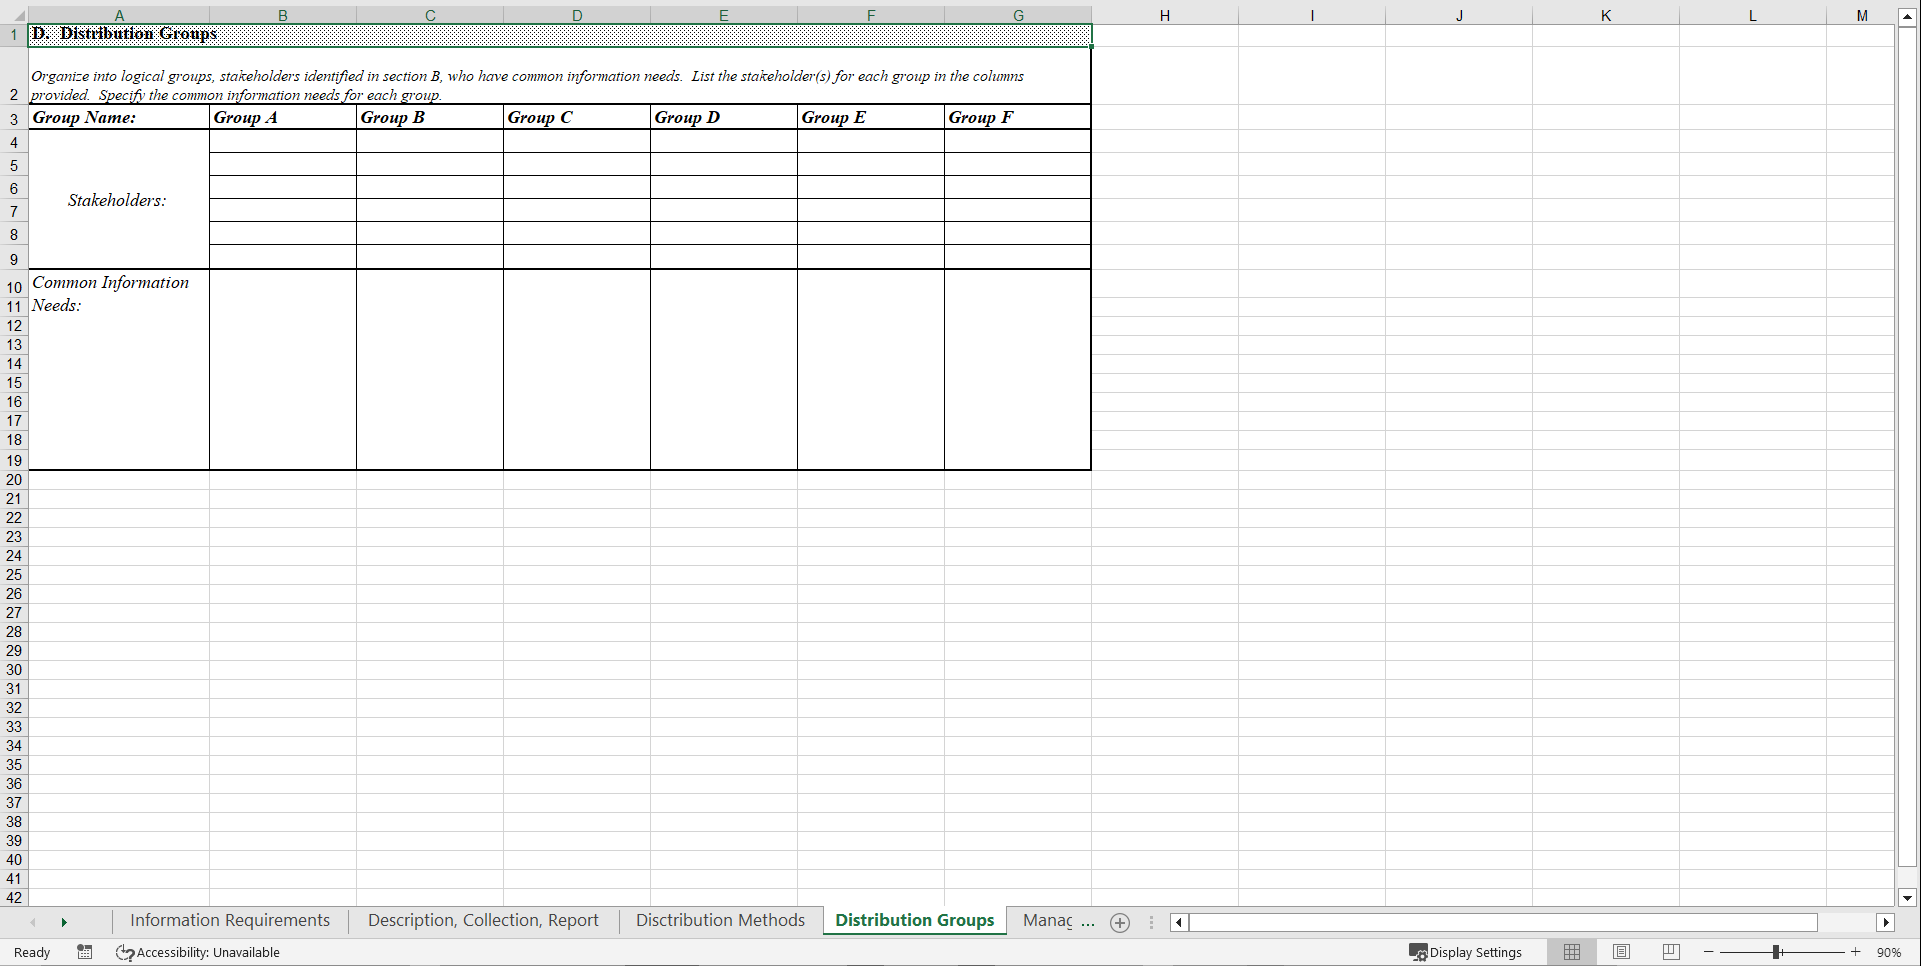Click the next sheet navigation arrow
1921x966 pixels.
coord(64,922)
